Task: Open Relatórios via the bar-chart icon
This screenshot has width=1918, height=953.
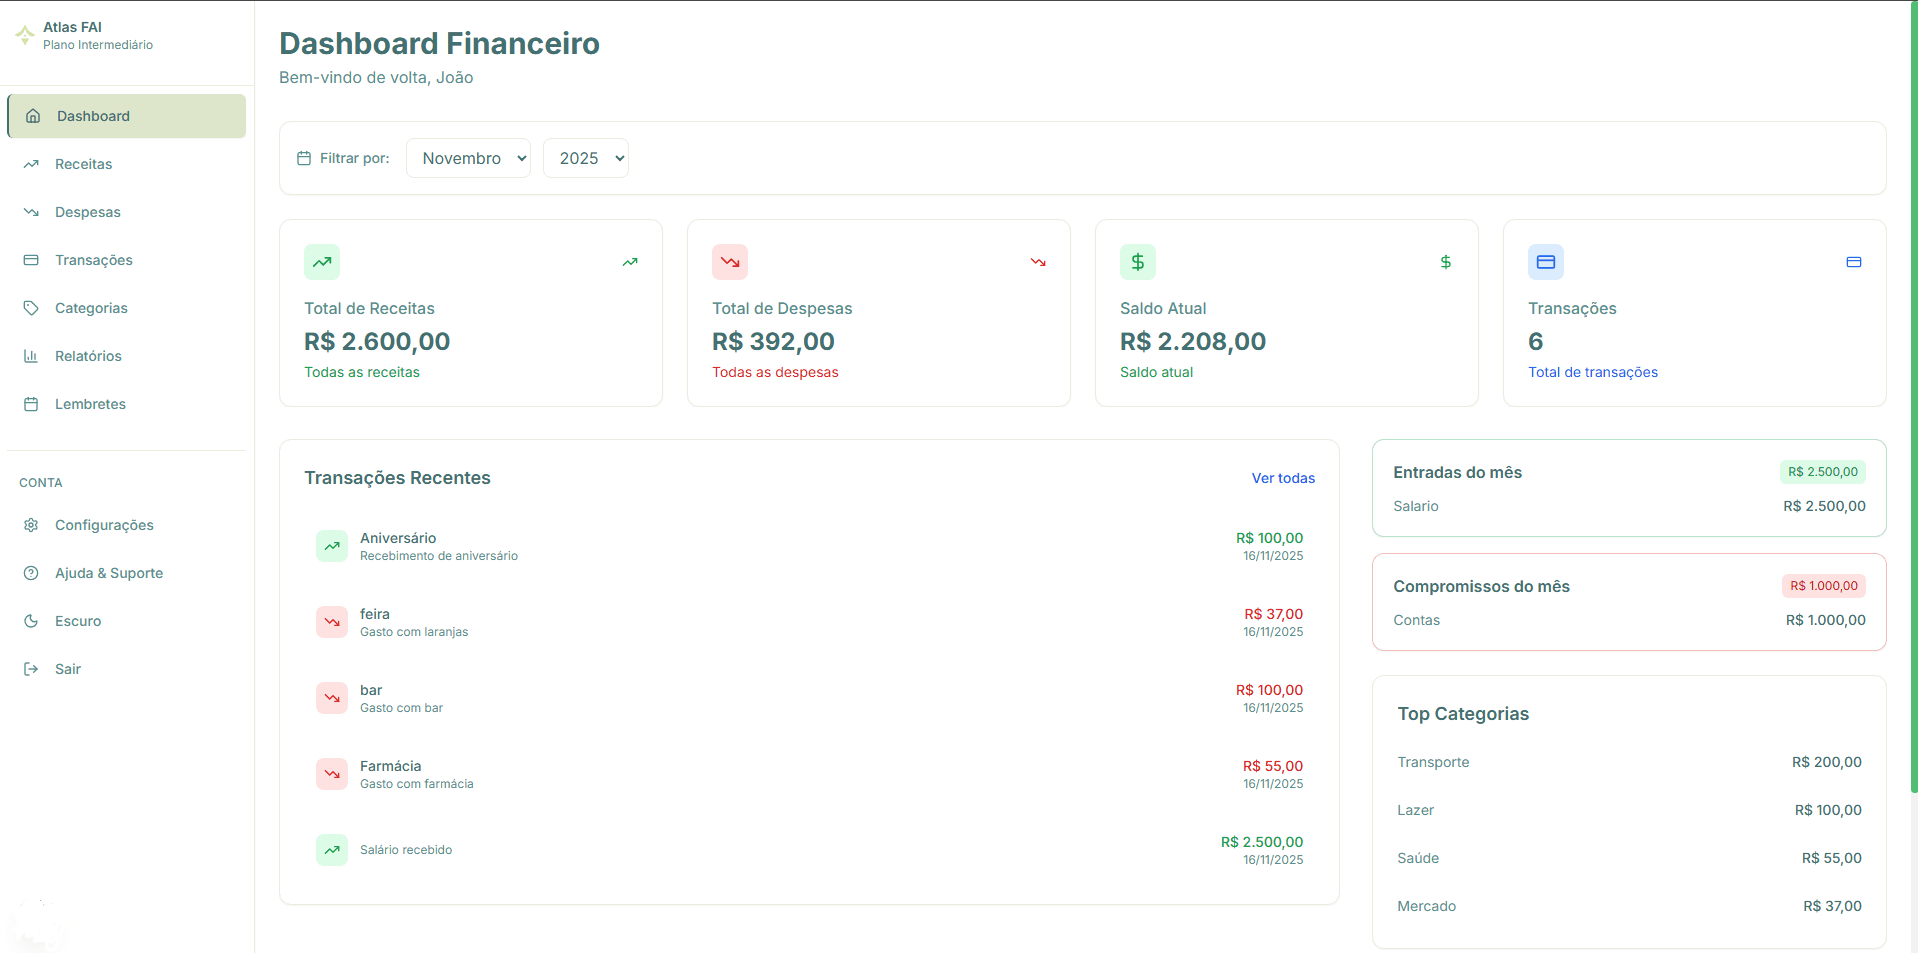Action: coord(32,356)
